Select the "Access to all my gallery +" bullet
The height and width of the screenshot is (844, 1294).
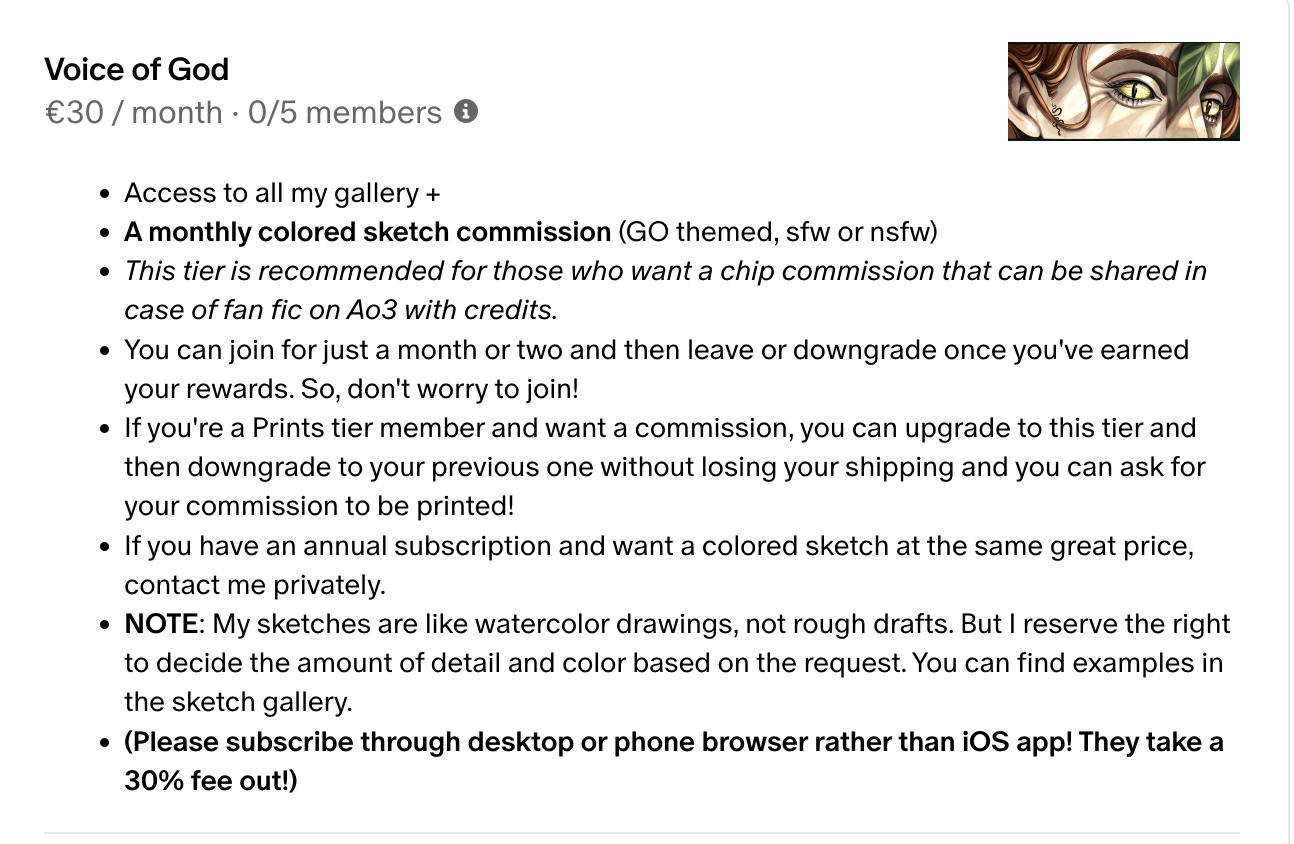[282, 193]
